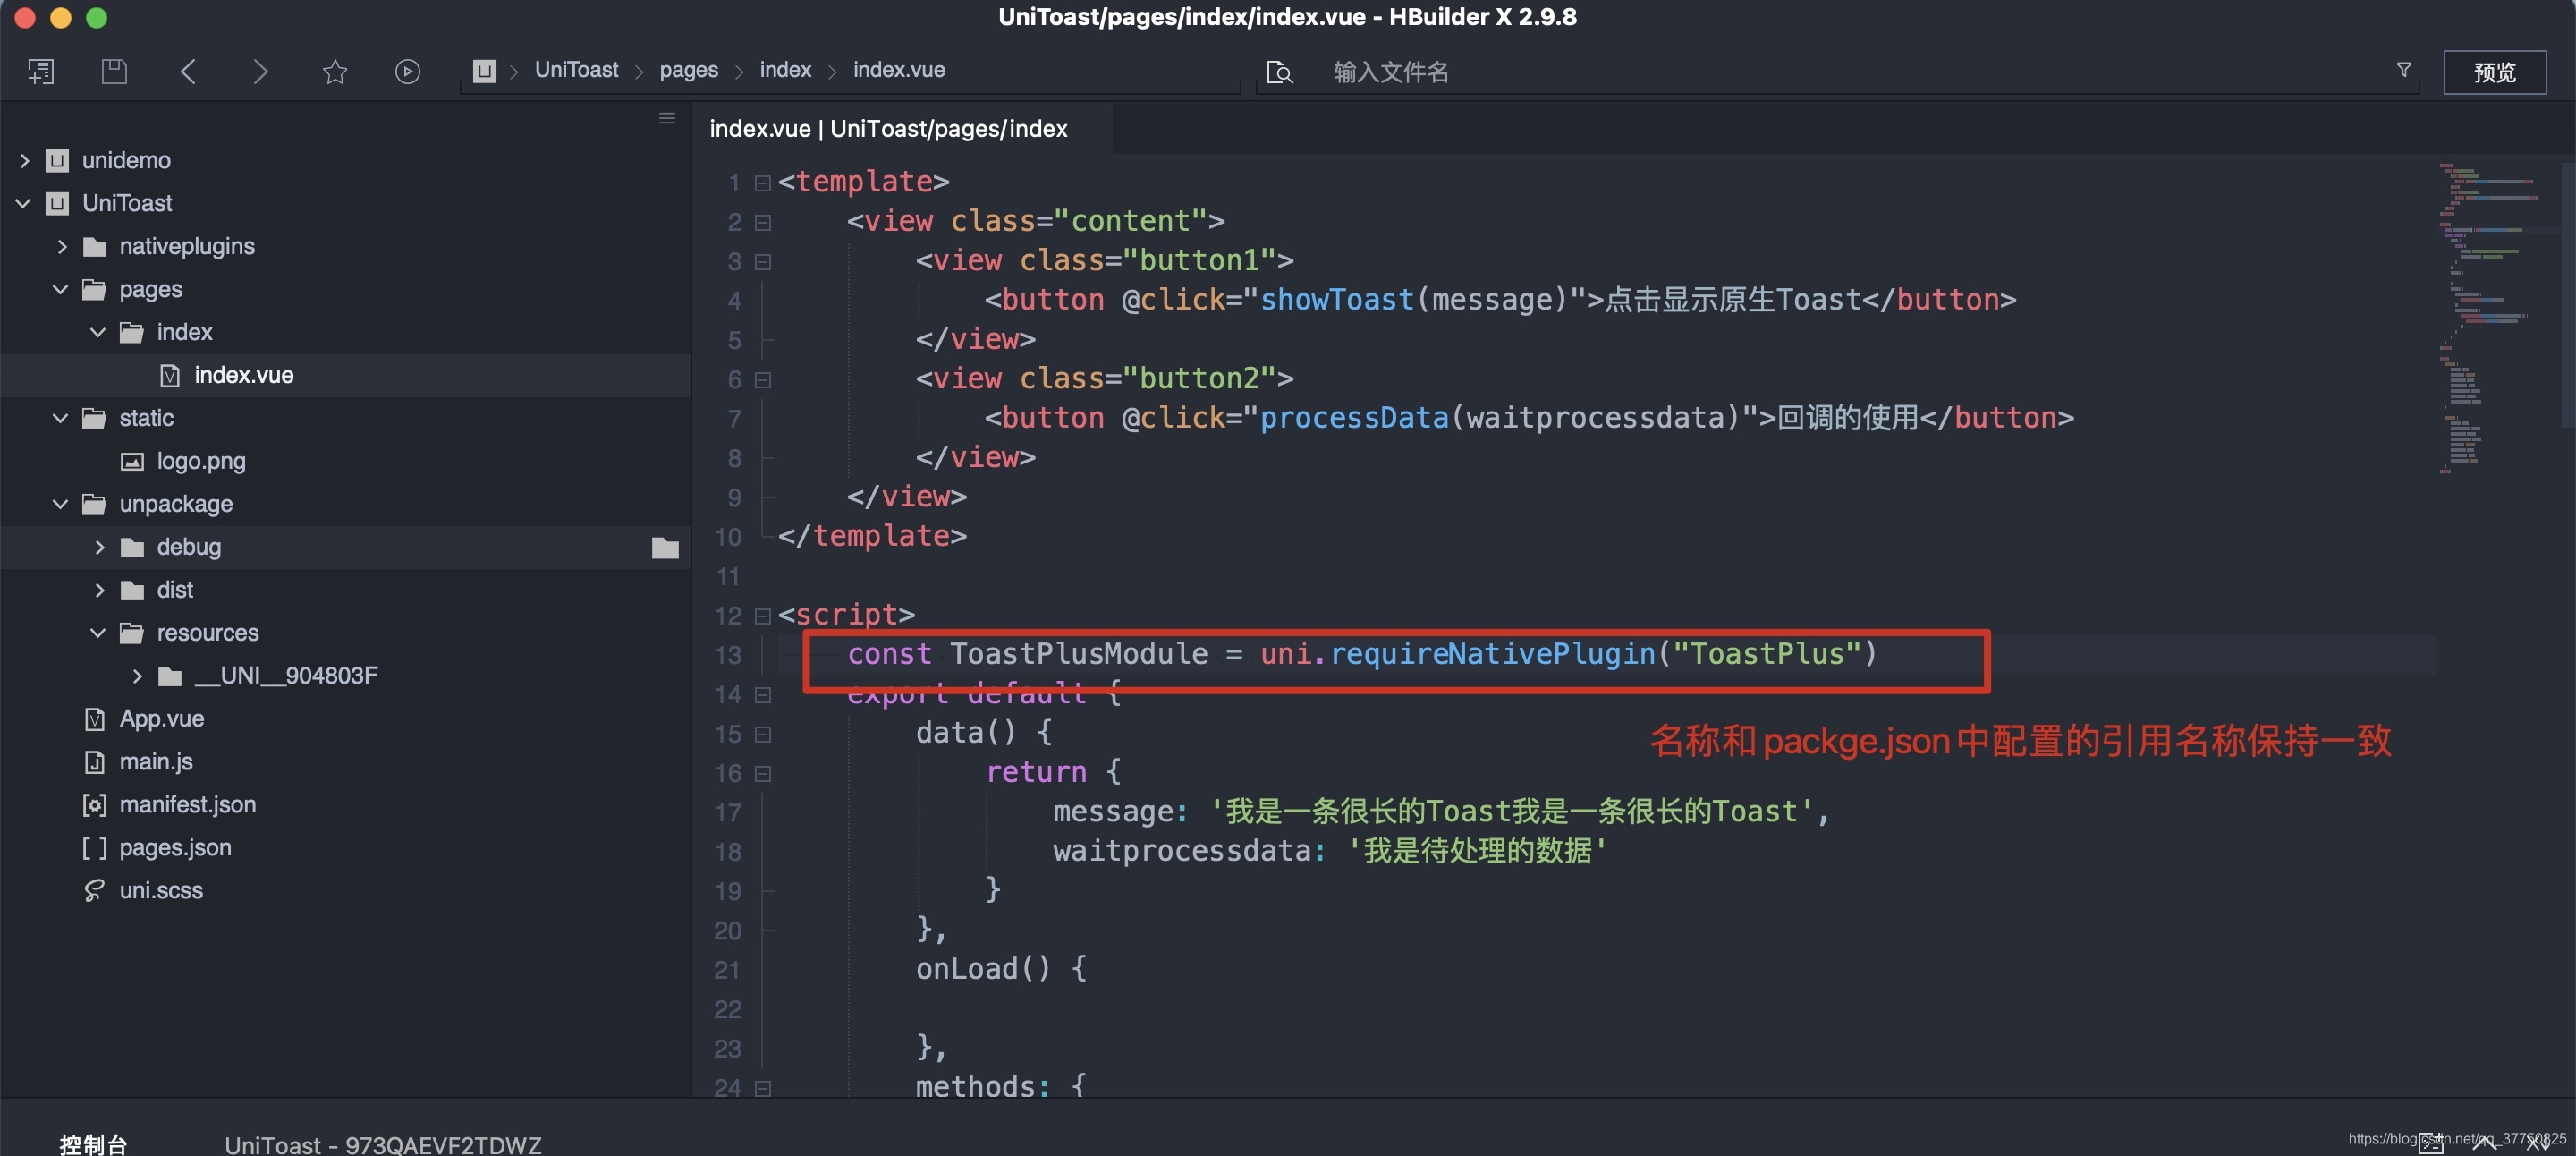Fold the button2 view on line 6

tap(762, 380)
